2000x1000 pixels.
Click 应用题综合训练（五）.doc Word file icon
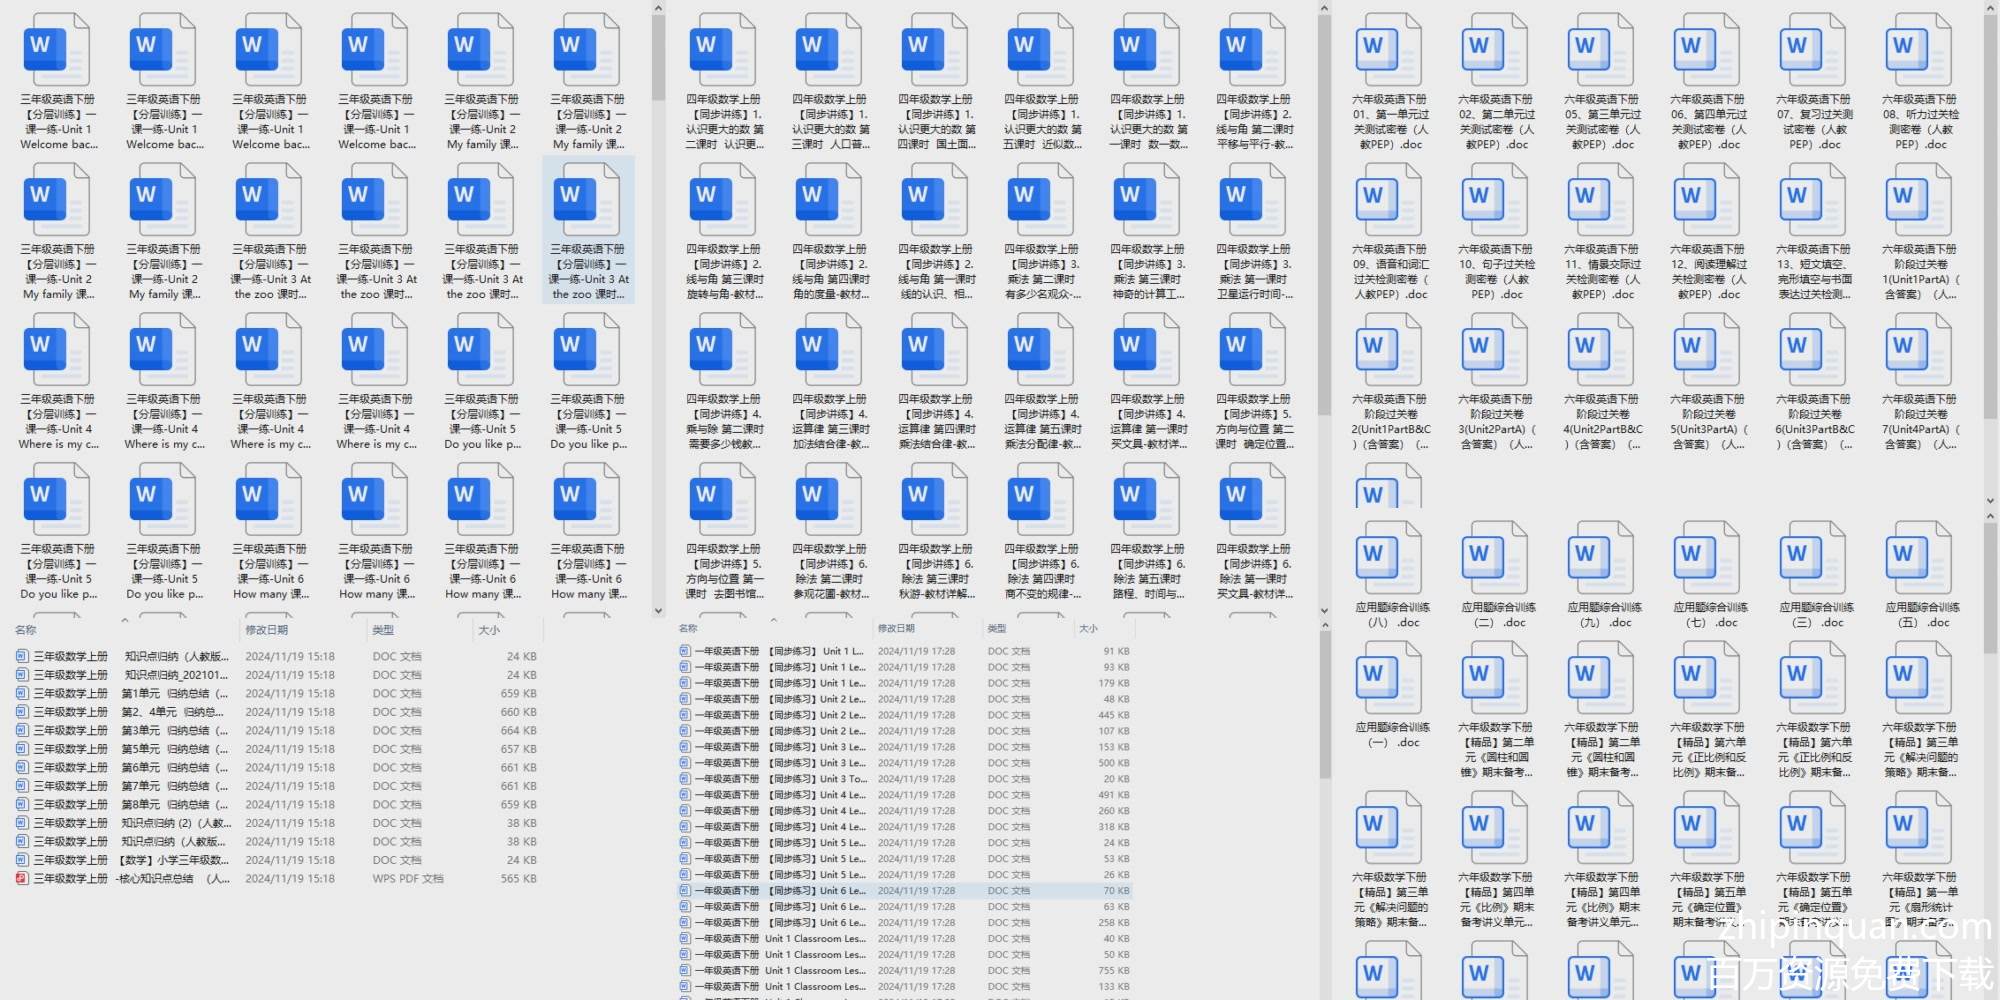1919,563
